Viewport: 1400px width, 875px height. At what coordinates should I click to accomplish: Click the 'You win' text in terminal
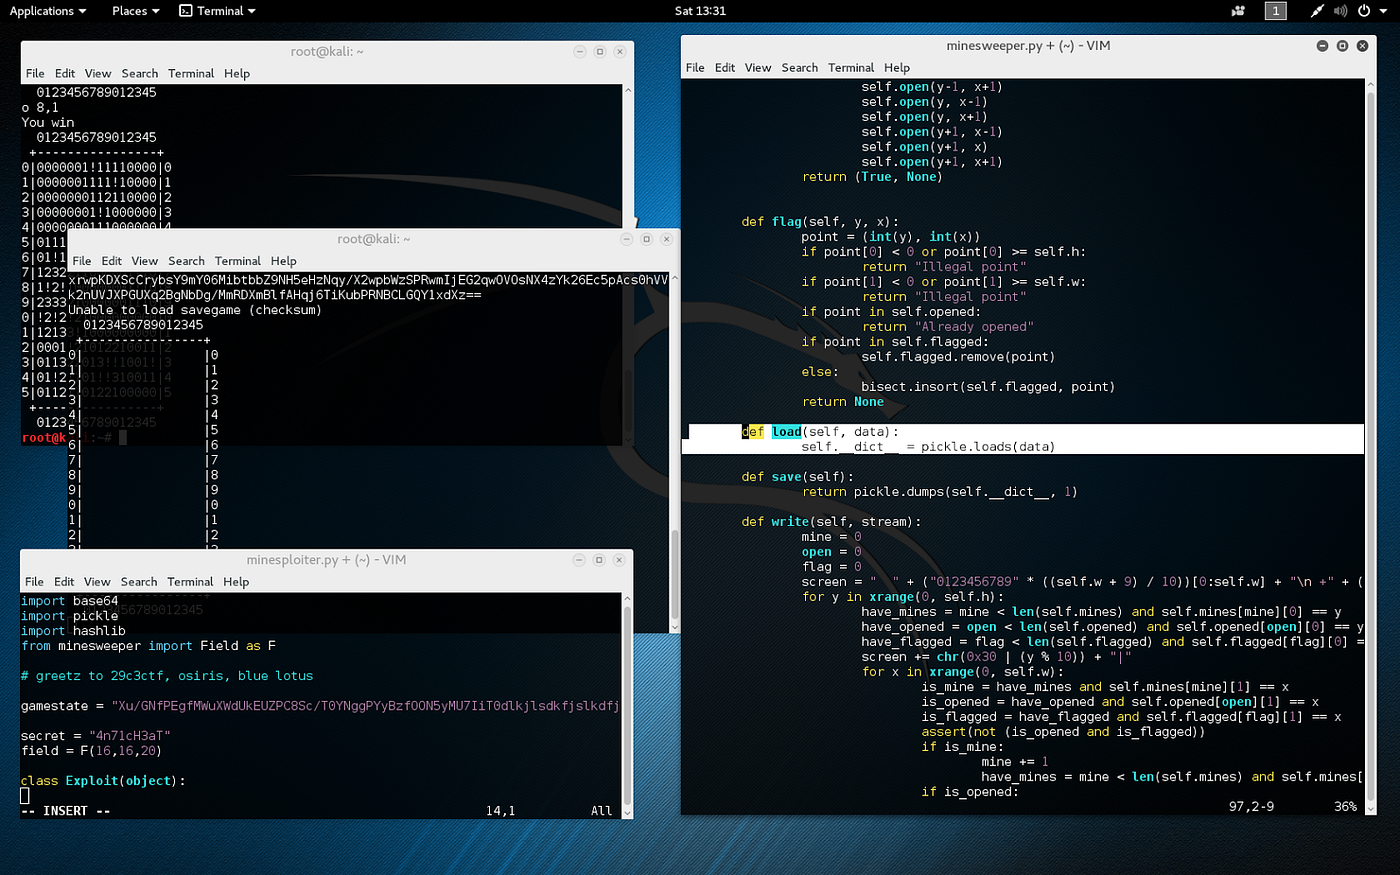pos(48,123)
